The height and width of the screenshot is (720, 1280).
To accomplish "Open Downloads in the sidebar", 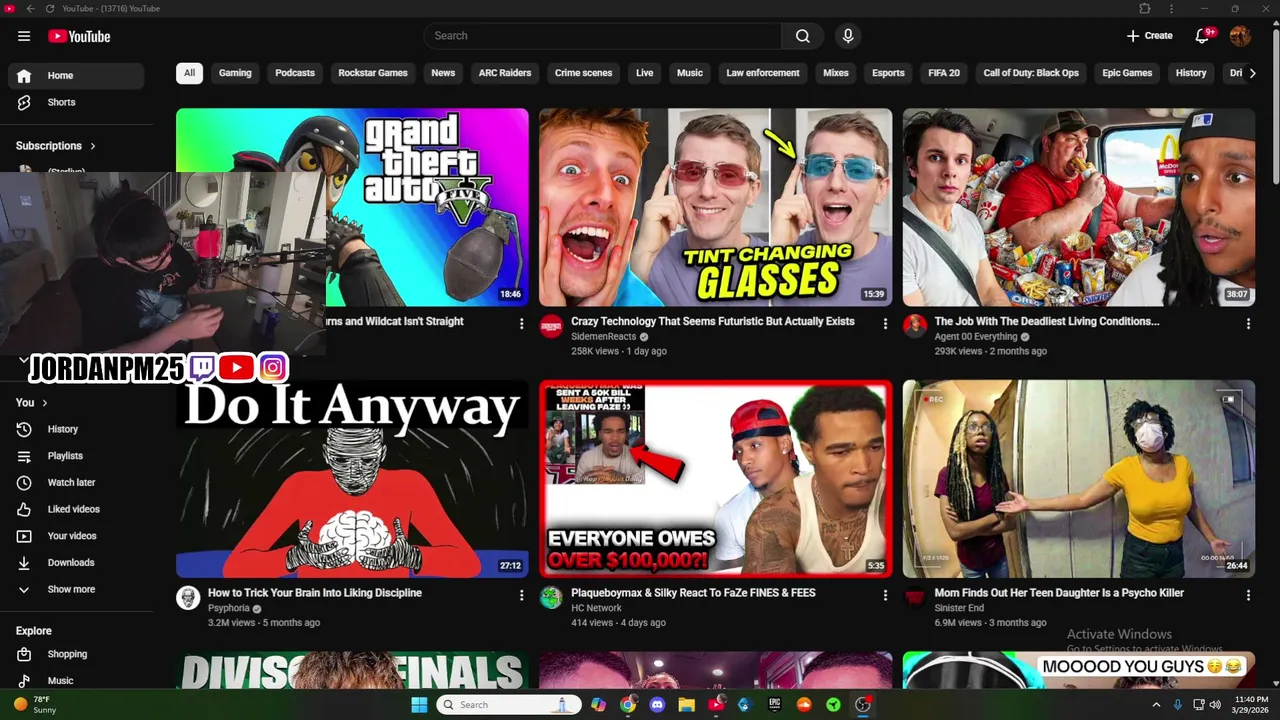I will pyautogui.click(x=76, y=562).
